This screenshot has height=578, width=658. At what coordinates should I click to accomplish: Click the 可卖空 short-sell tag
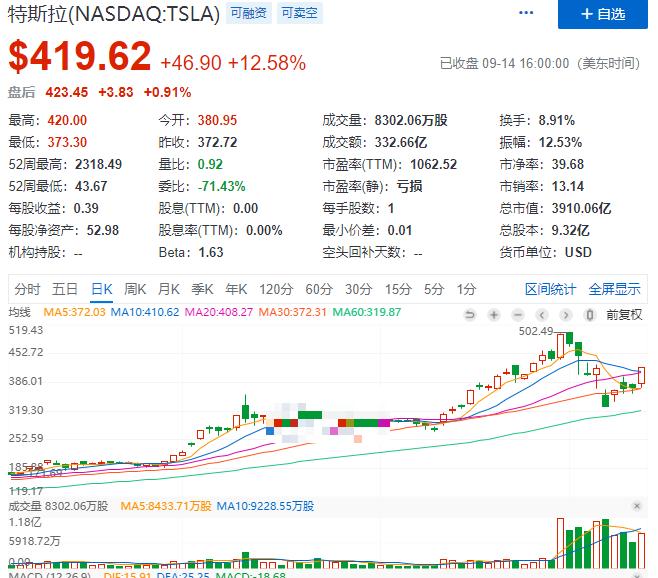(300, 13)
